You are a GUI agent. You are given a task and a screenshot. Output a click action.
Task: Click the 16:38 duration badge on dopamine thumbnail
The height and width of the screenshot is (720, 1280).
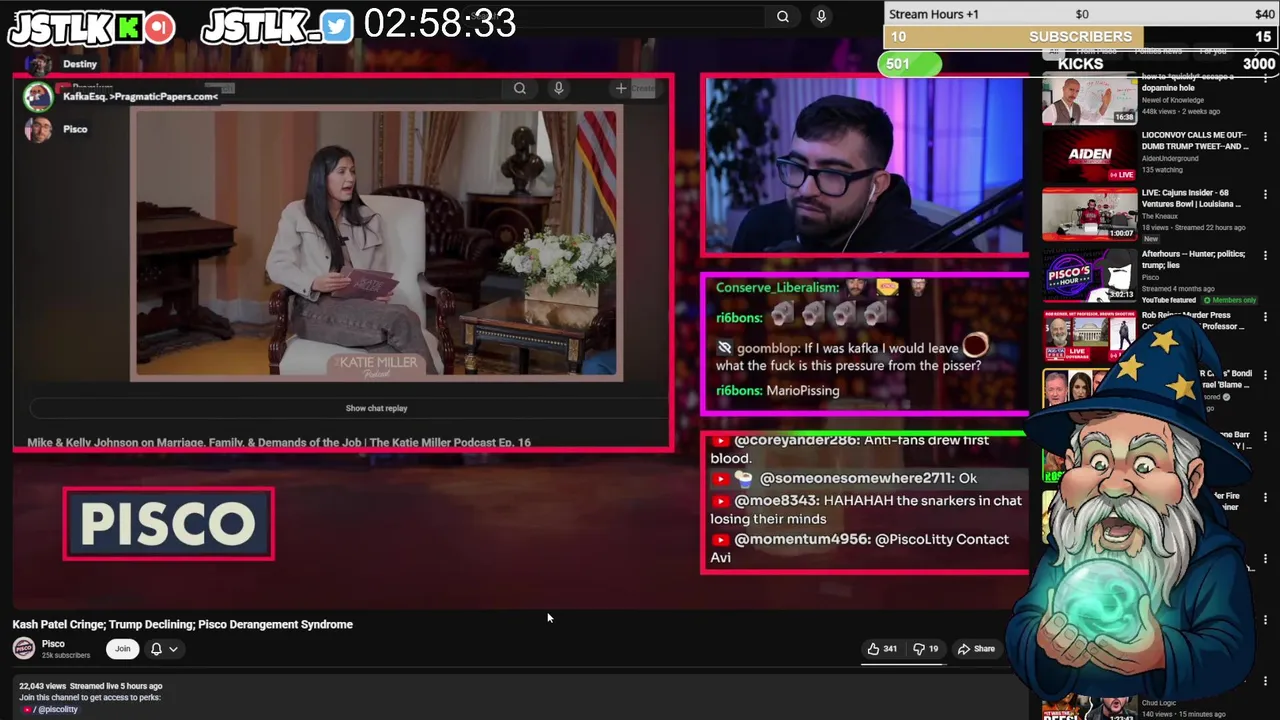click(1124, 117)
